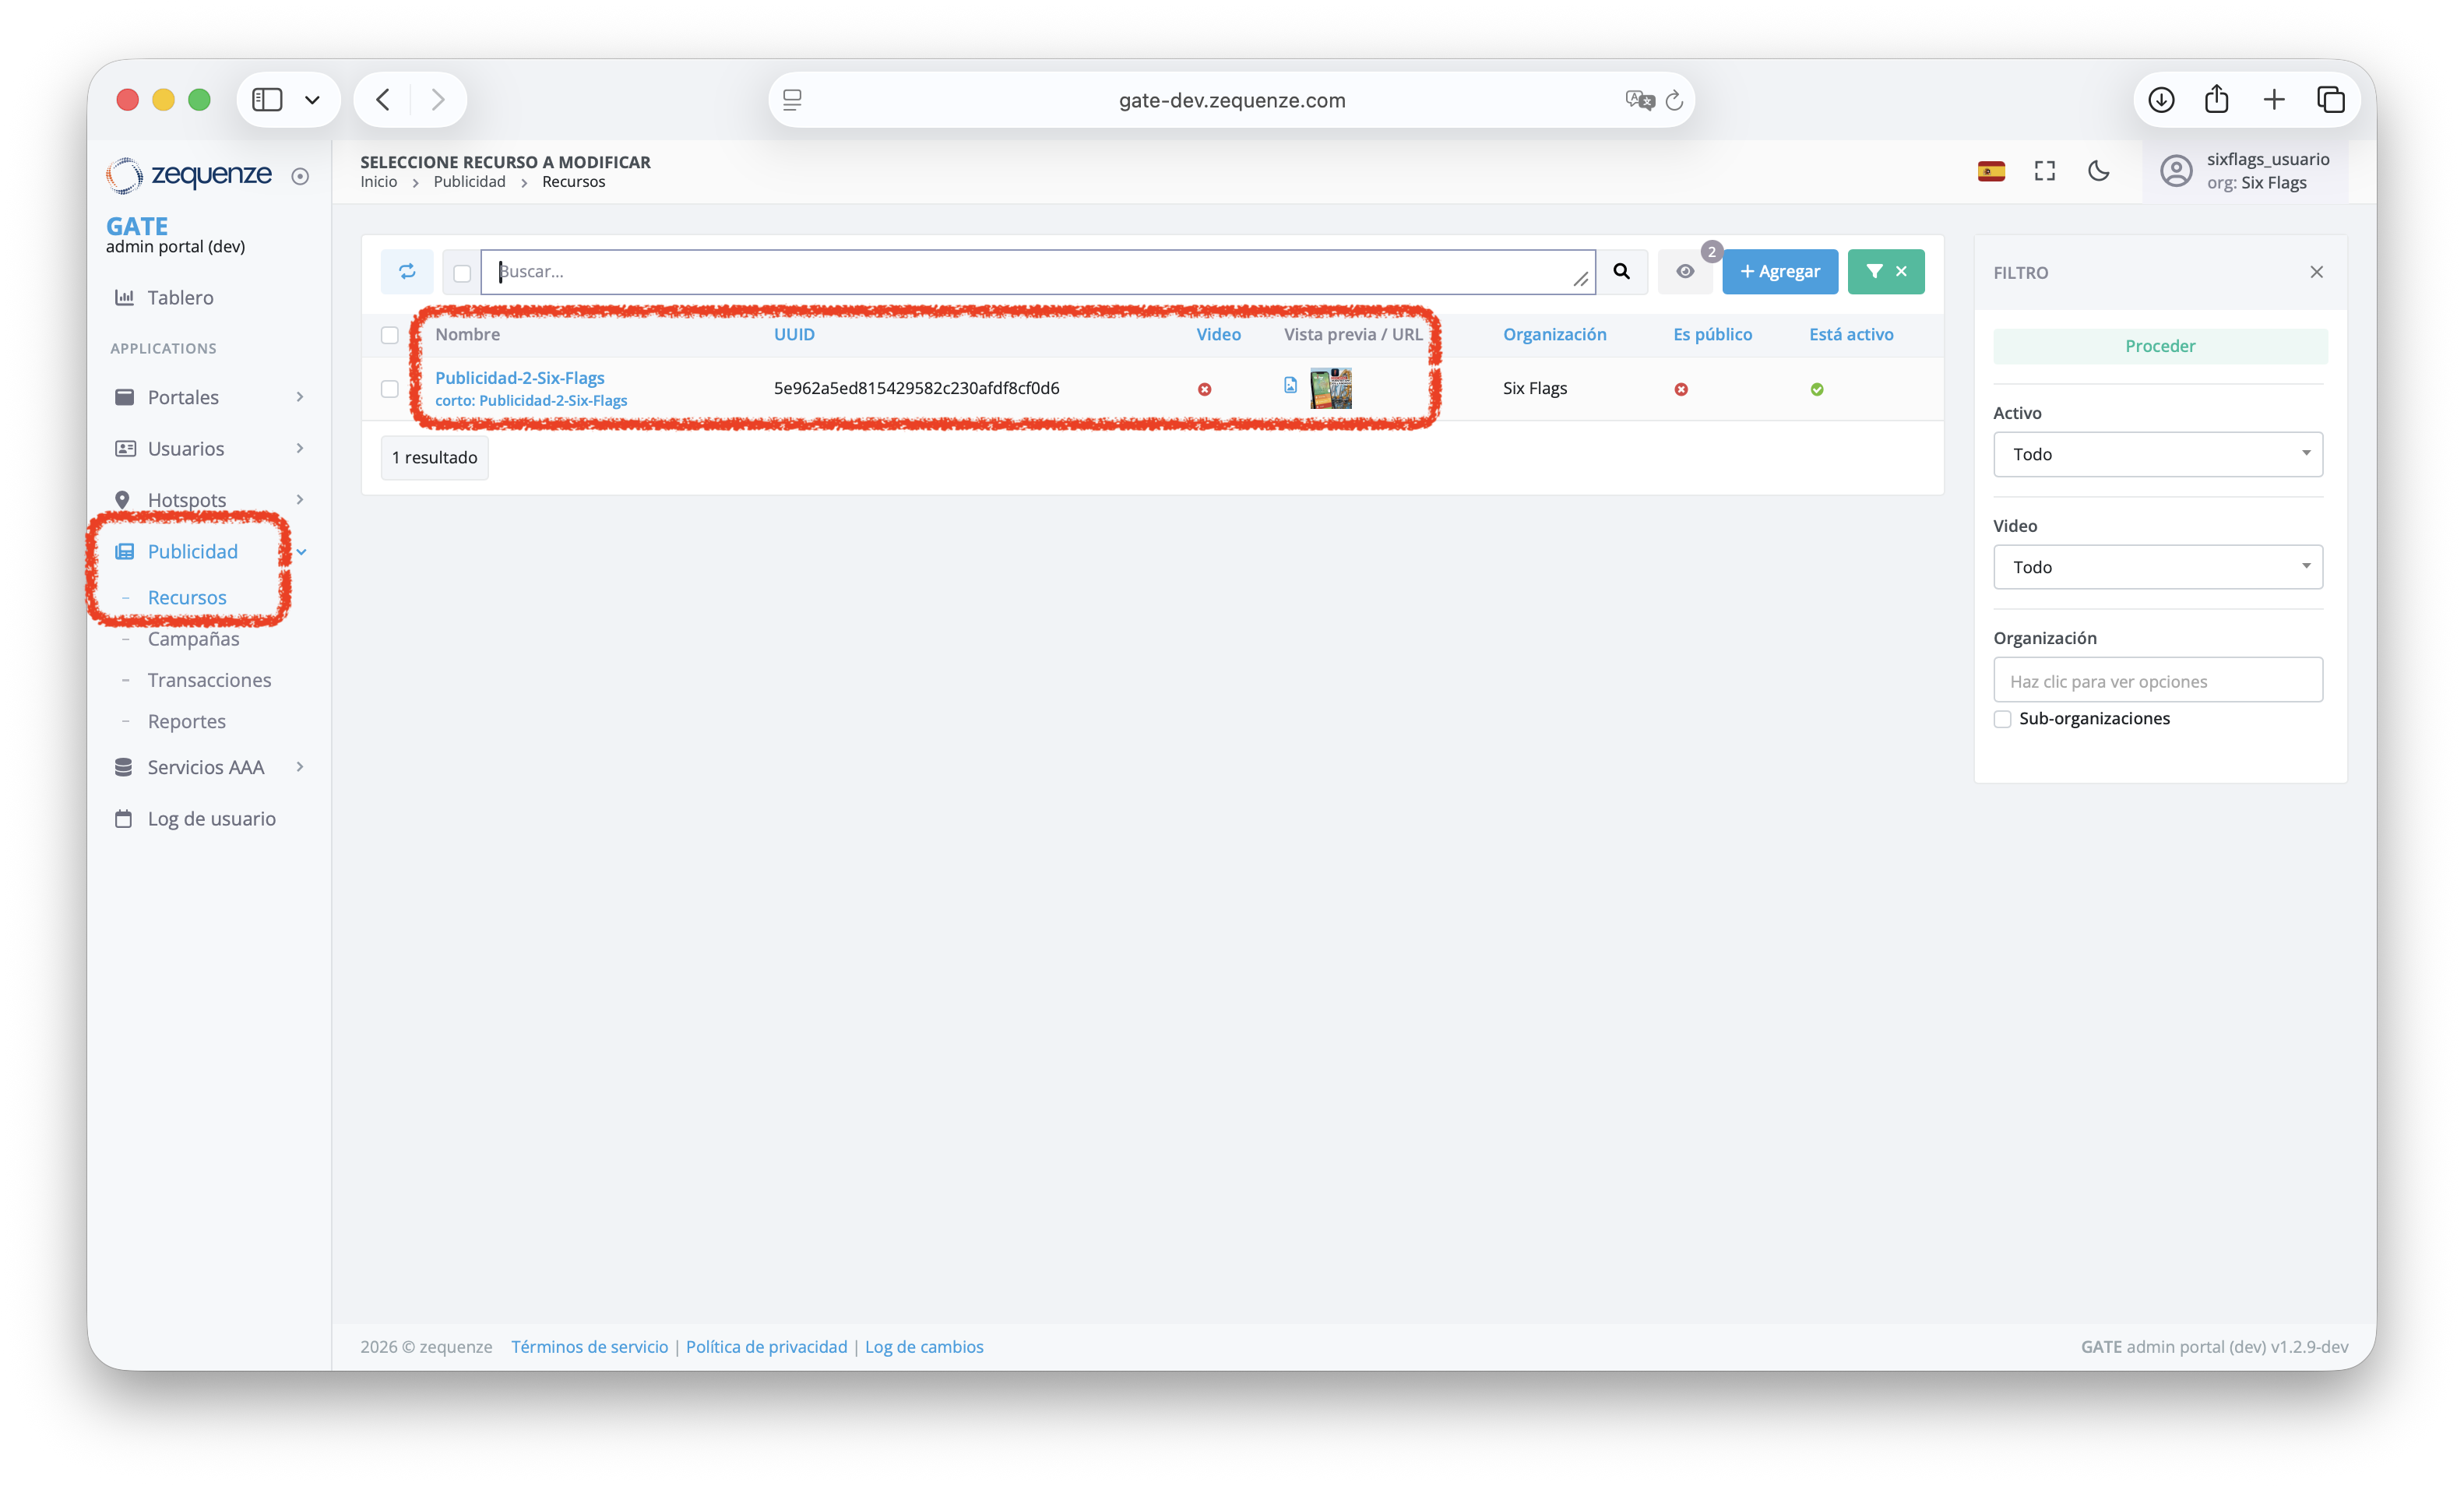
Task: Click the magnifier search icon
Action: [1621, 271]
